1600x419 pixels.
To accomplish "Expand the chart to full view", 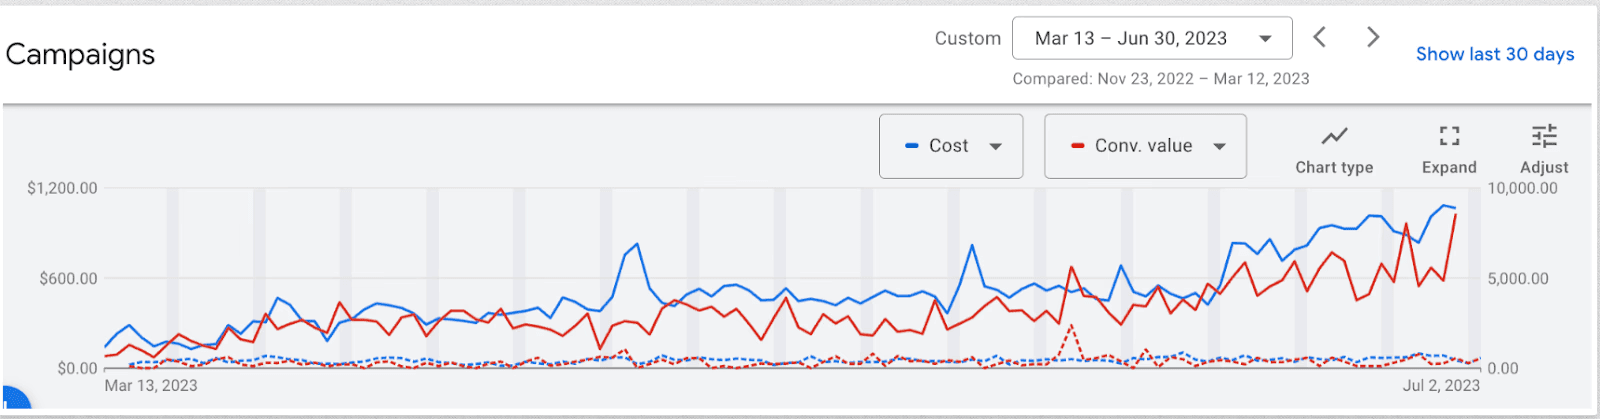I will (1449, 148).
